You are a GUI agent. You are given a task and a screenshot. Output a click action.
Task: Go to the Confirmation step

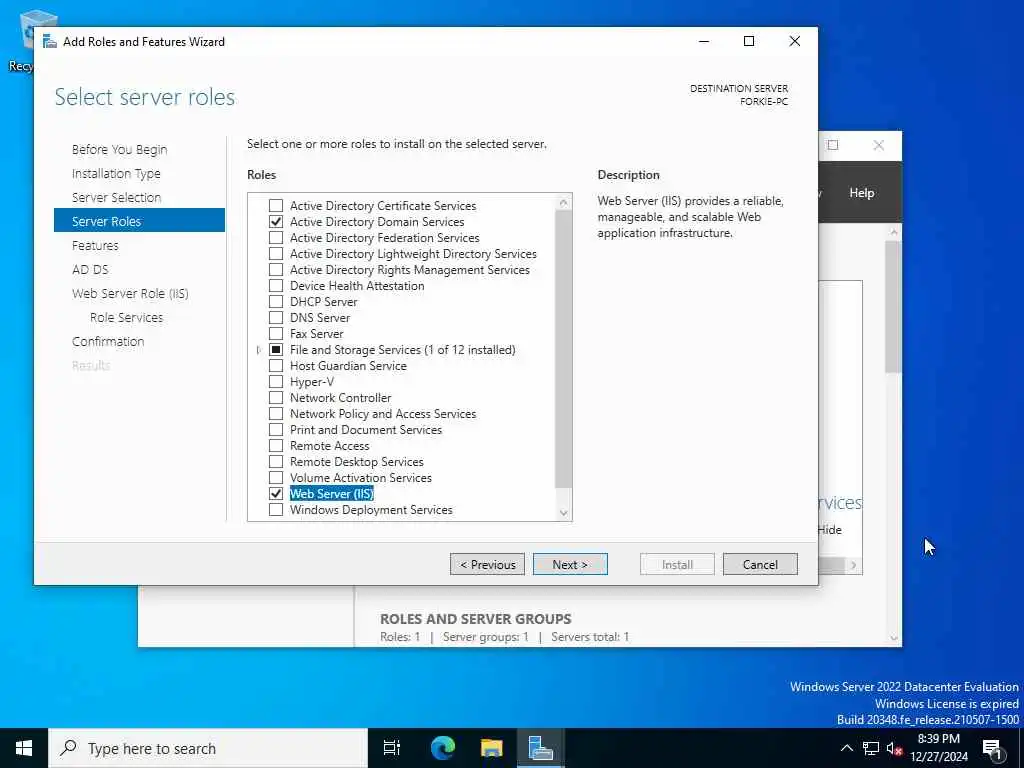[108, 342]
